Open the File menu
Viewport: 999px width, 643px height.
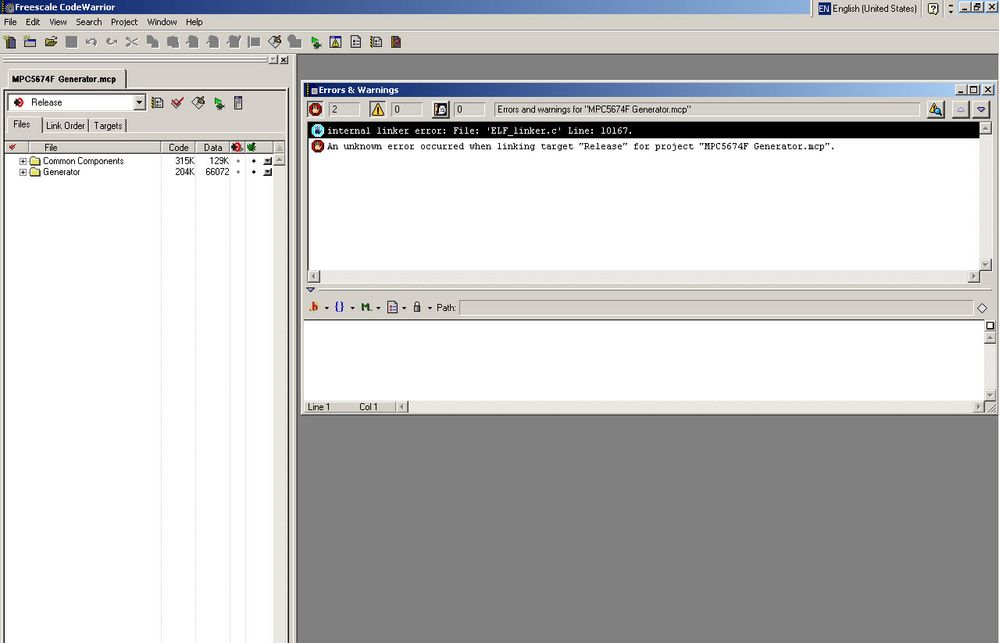[10, 22]
